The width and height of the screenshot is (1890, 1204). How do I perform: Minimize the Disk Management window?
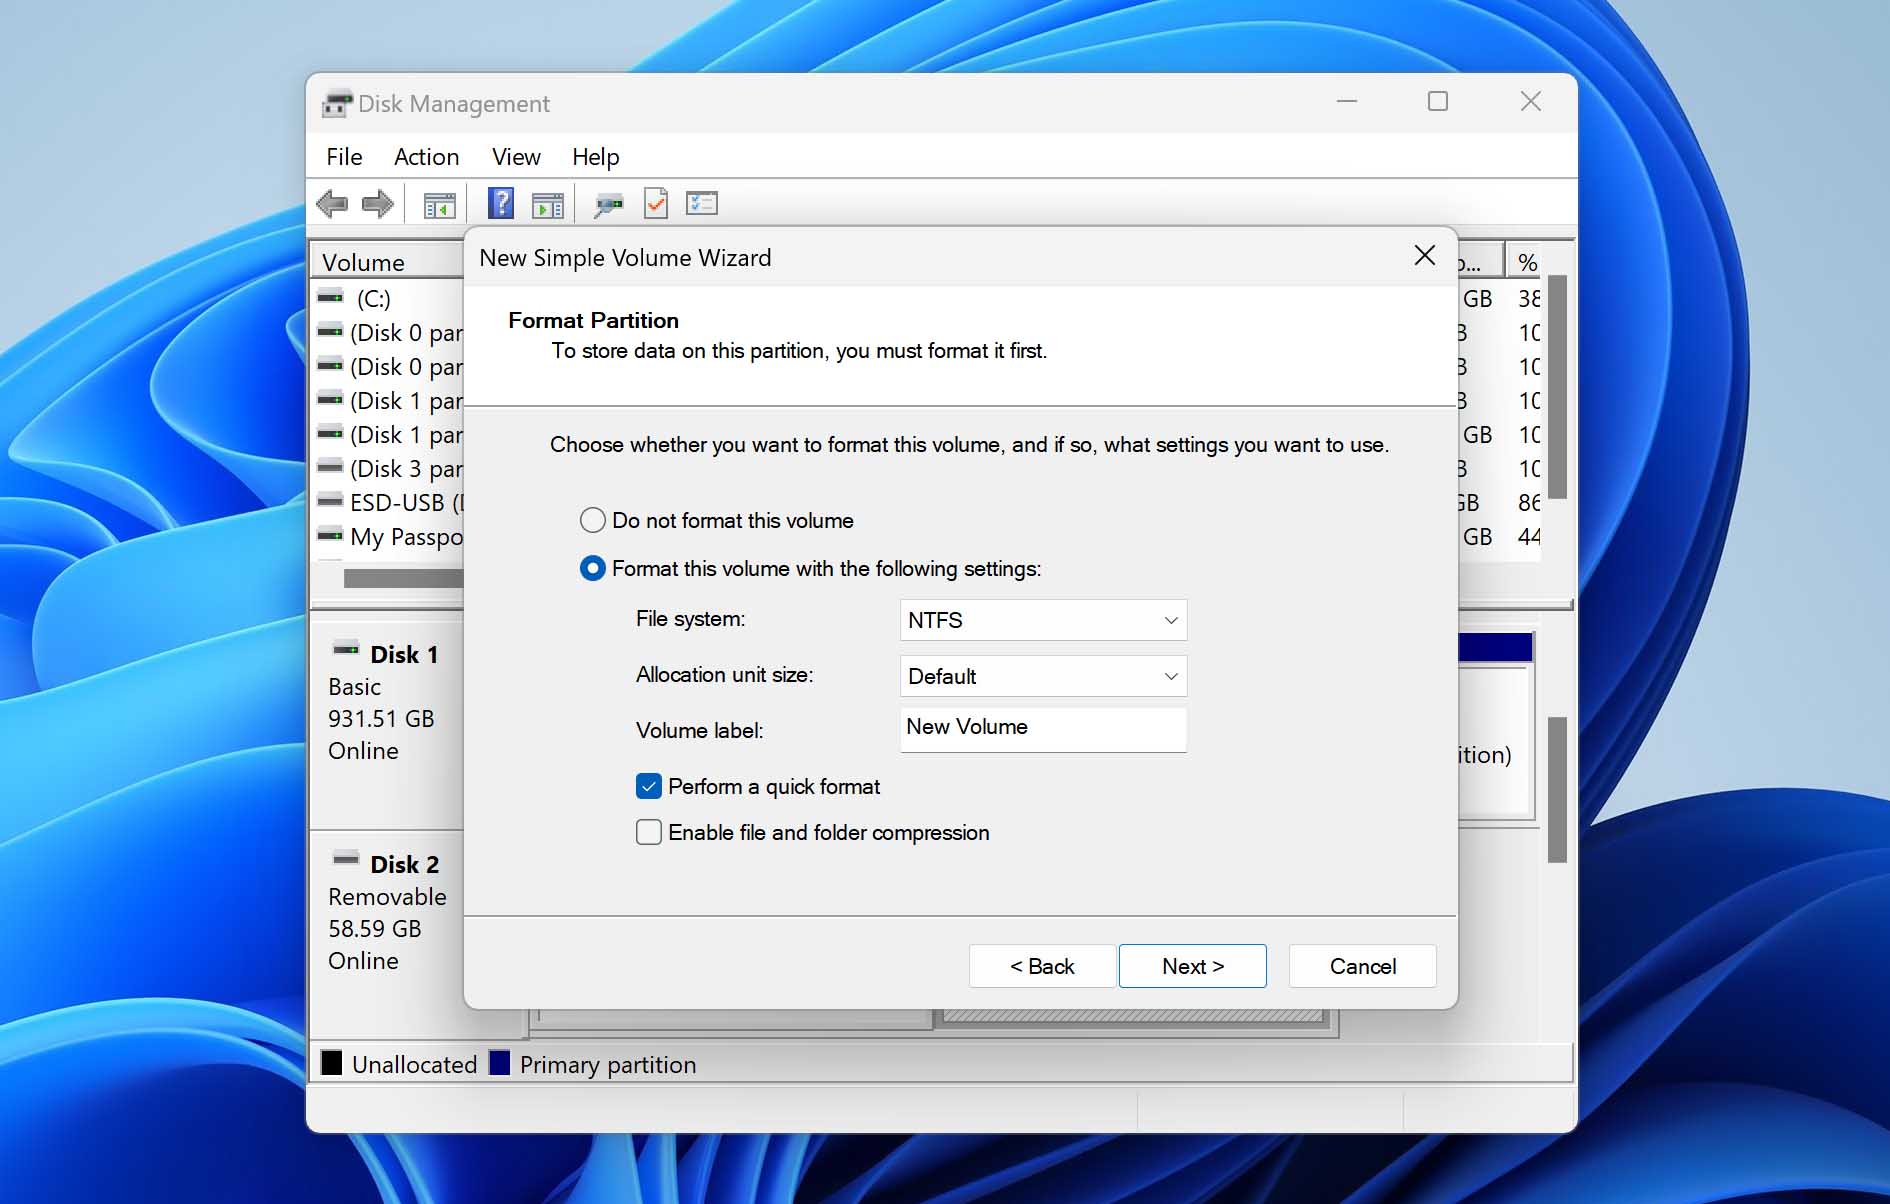tap(1347, 101)
